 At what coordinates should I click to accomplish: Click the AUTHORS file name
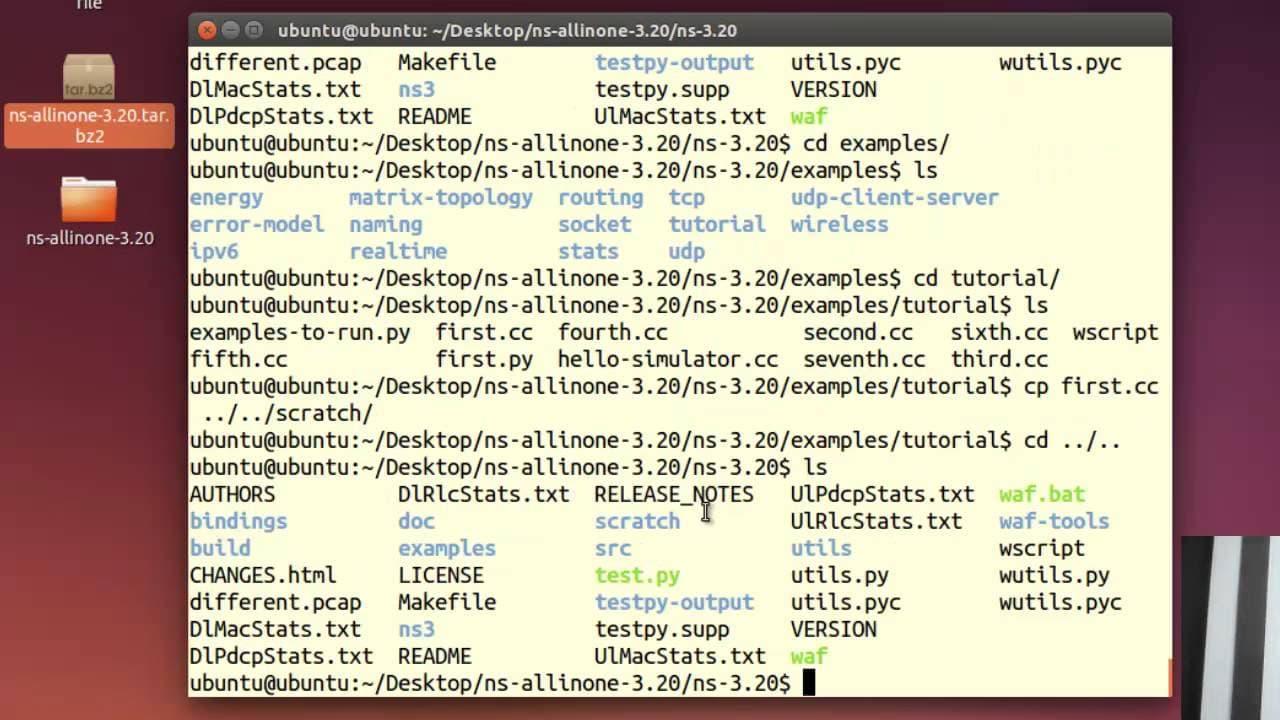[233, 495]
